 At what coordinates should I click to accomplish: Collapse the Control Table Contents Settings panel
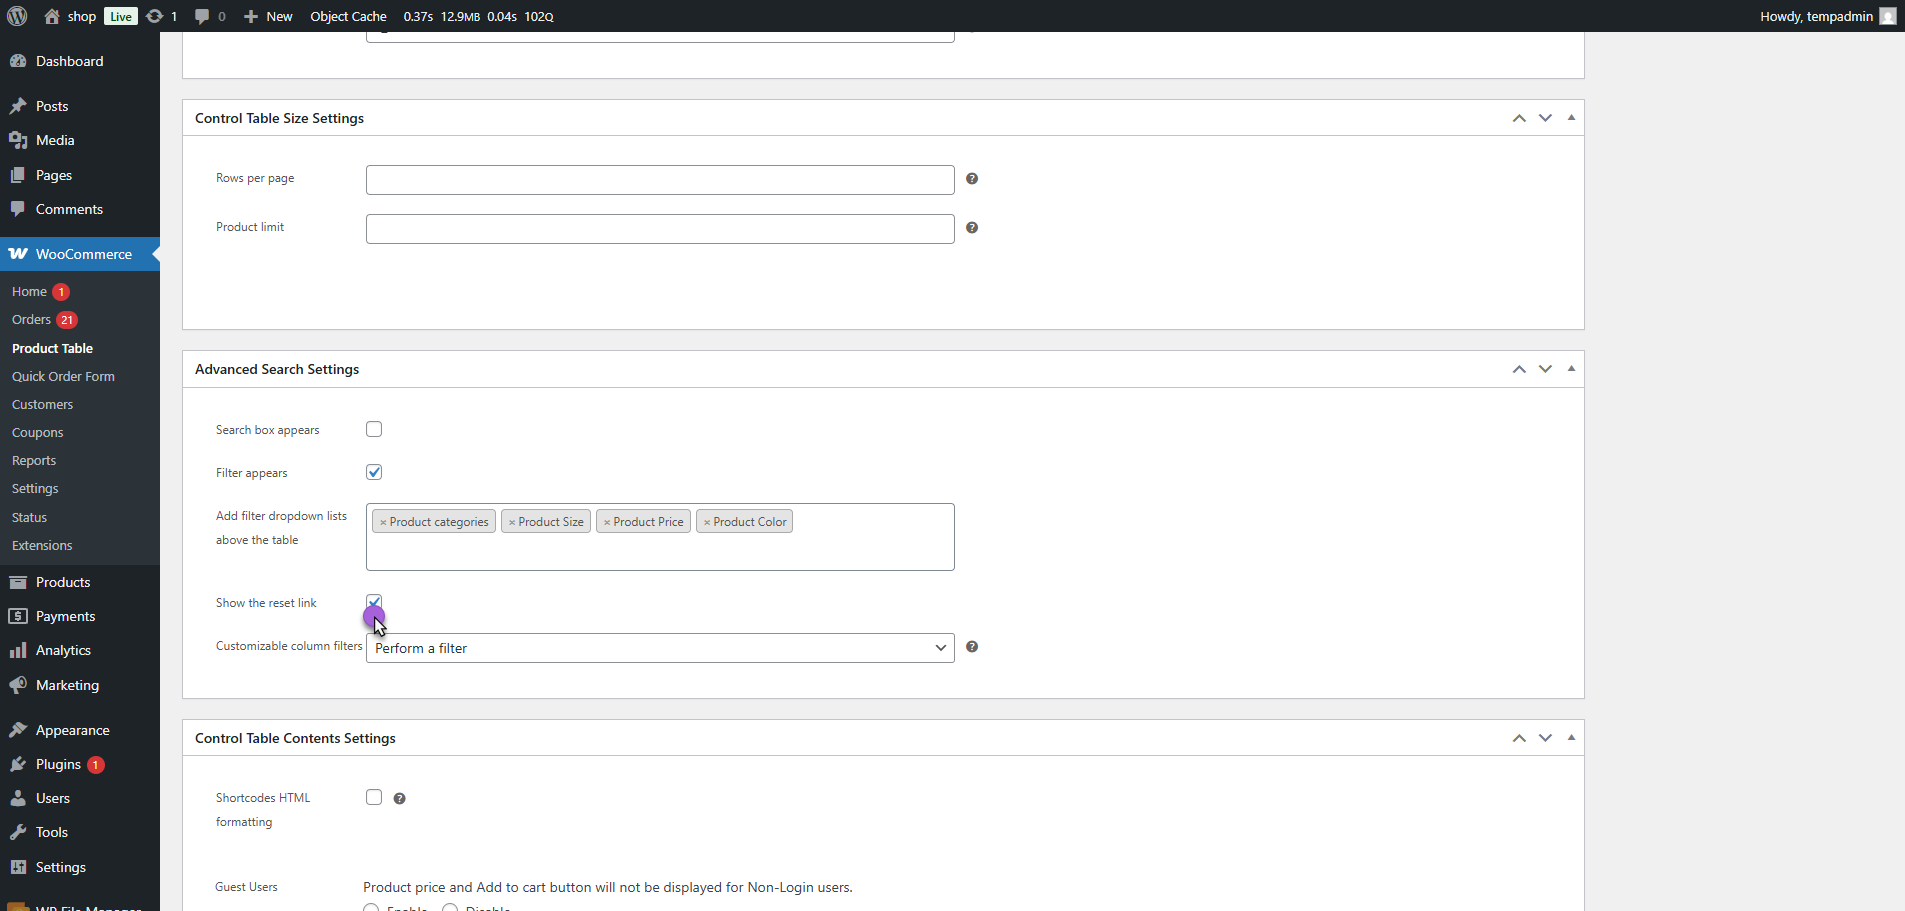(1571, 738)
